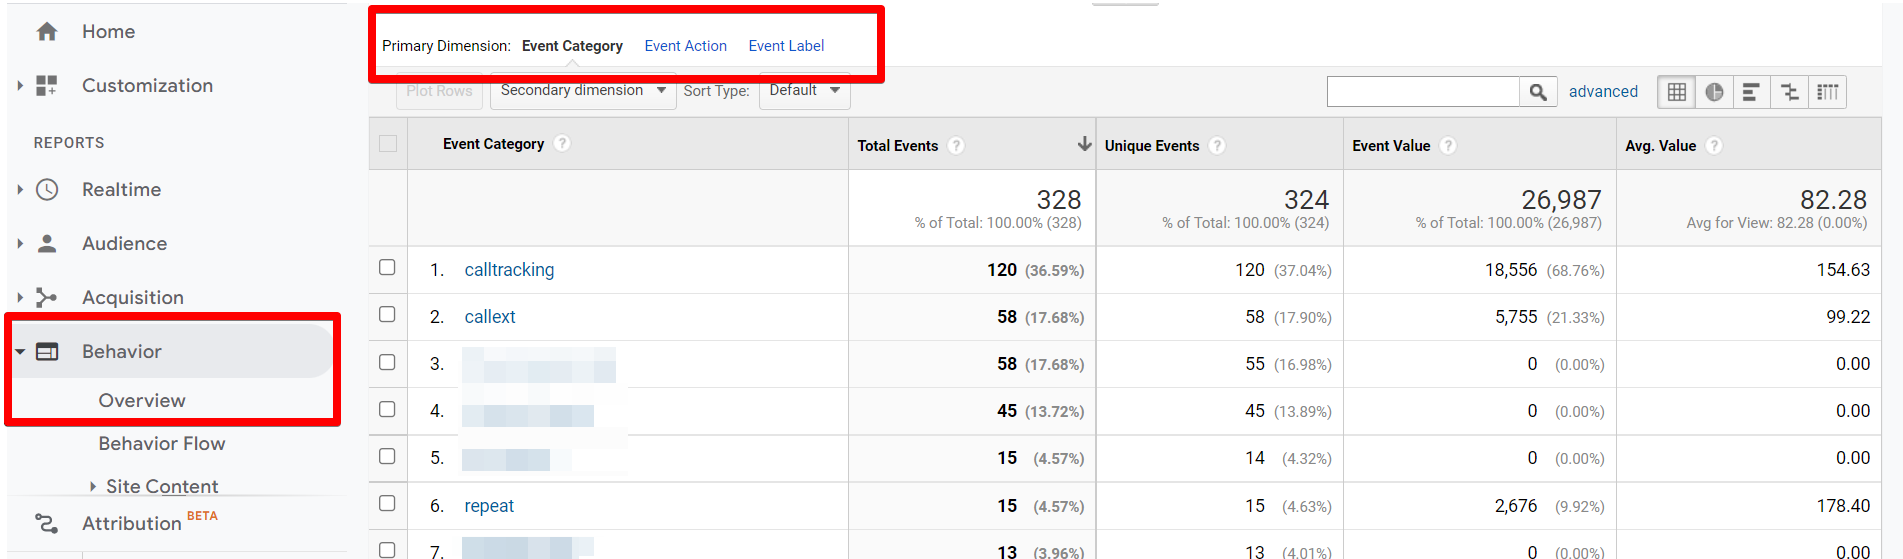Click the Audience menu label
1903x559 pixels.
(124, 244)
